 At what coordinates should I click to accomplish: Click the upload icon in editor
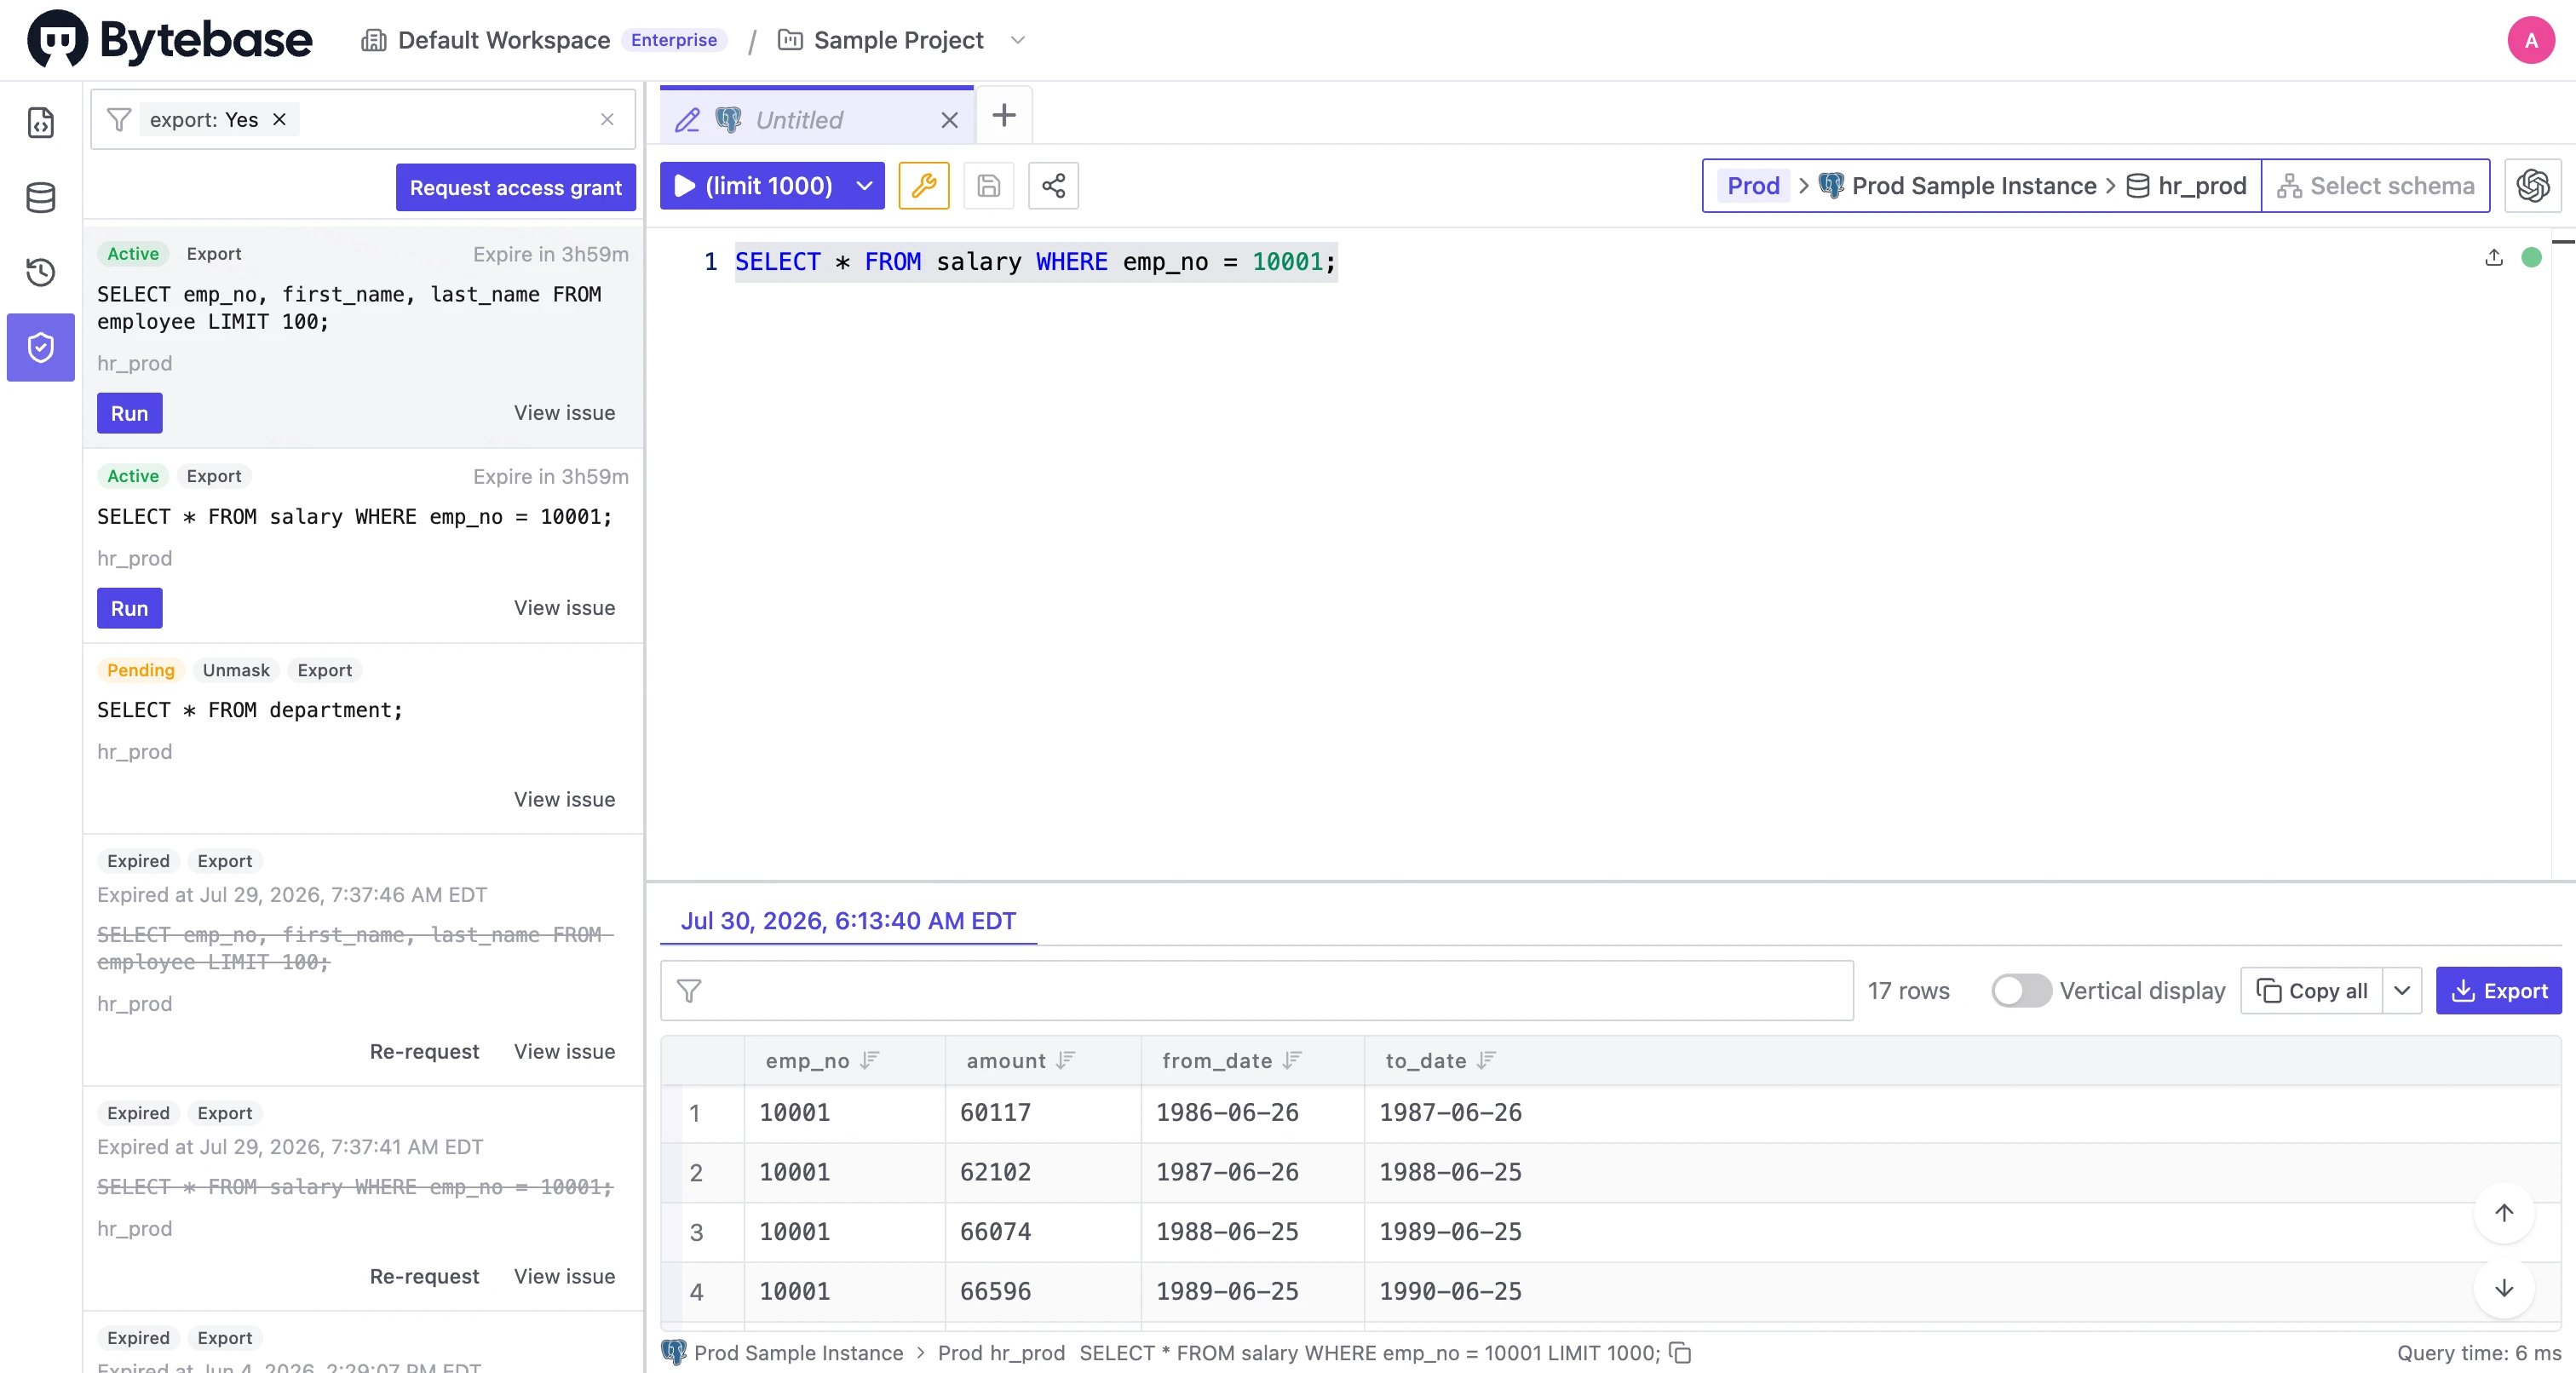(2494, 258)
